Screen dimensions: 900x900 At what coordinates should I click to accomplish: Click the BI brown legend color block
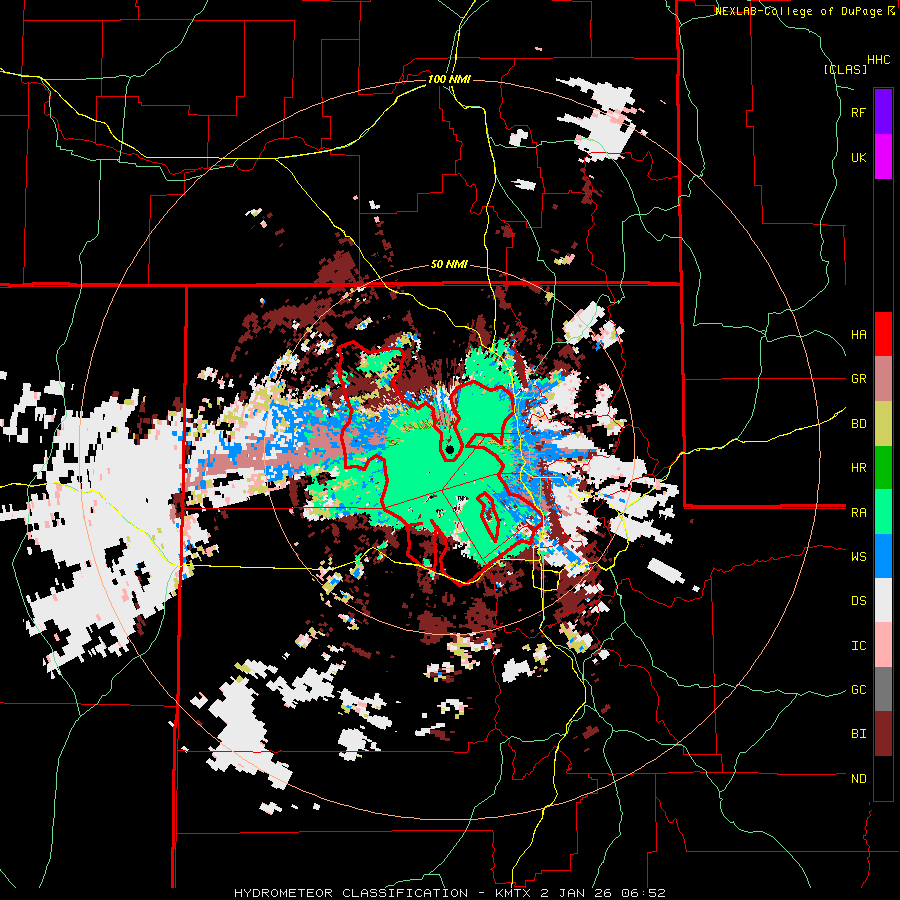pos(883,734)
